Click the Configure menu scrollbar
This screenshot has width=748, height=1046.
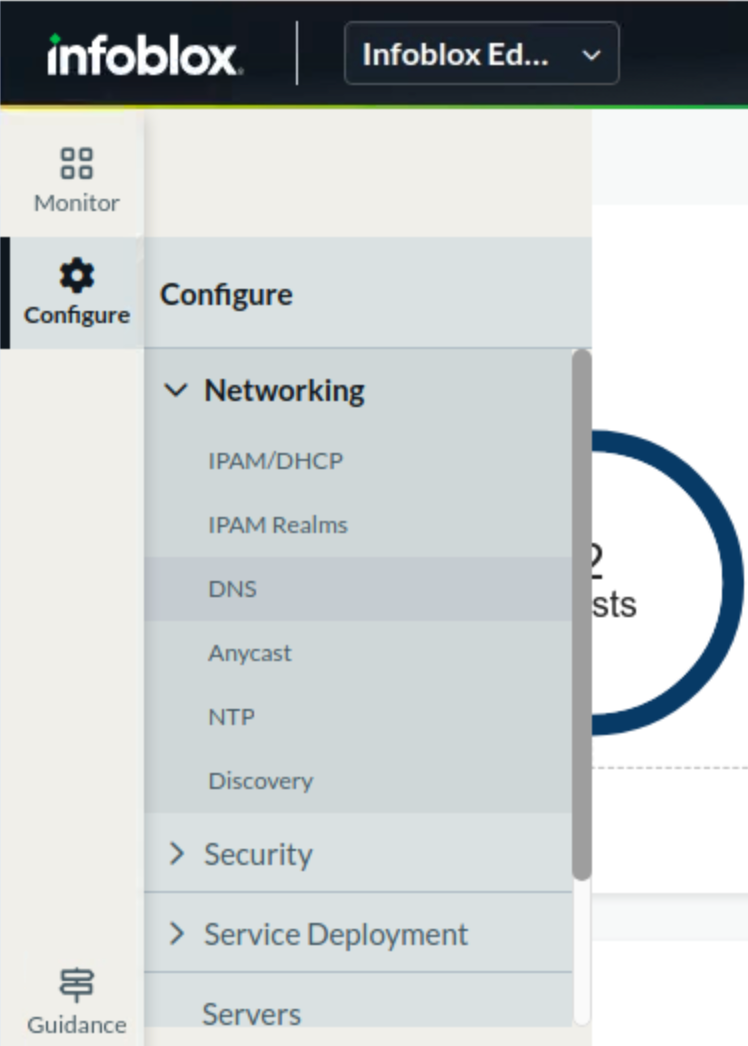click(581, 614)
